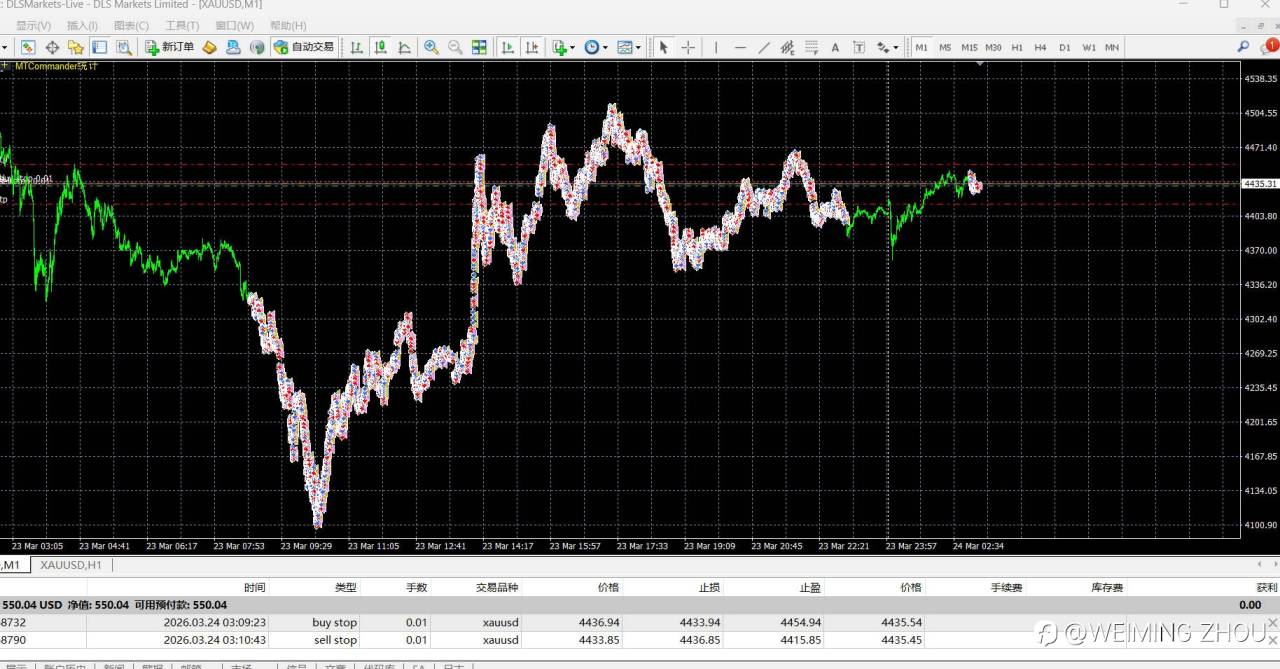Image resolution: width=1280 pixels, height=669 pixels.
Task: Select the Crosshair tool
Action: 688,47
